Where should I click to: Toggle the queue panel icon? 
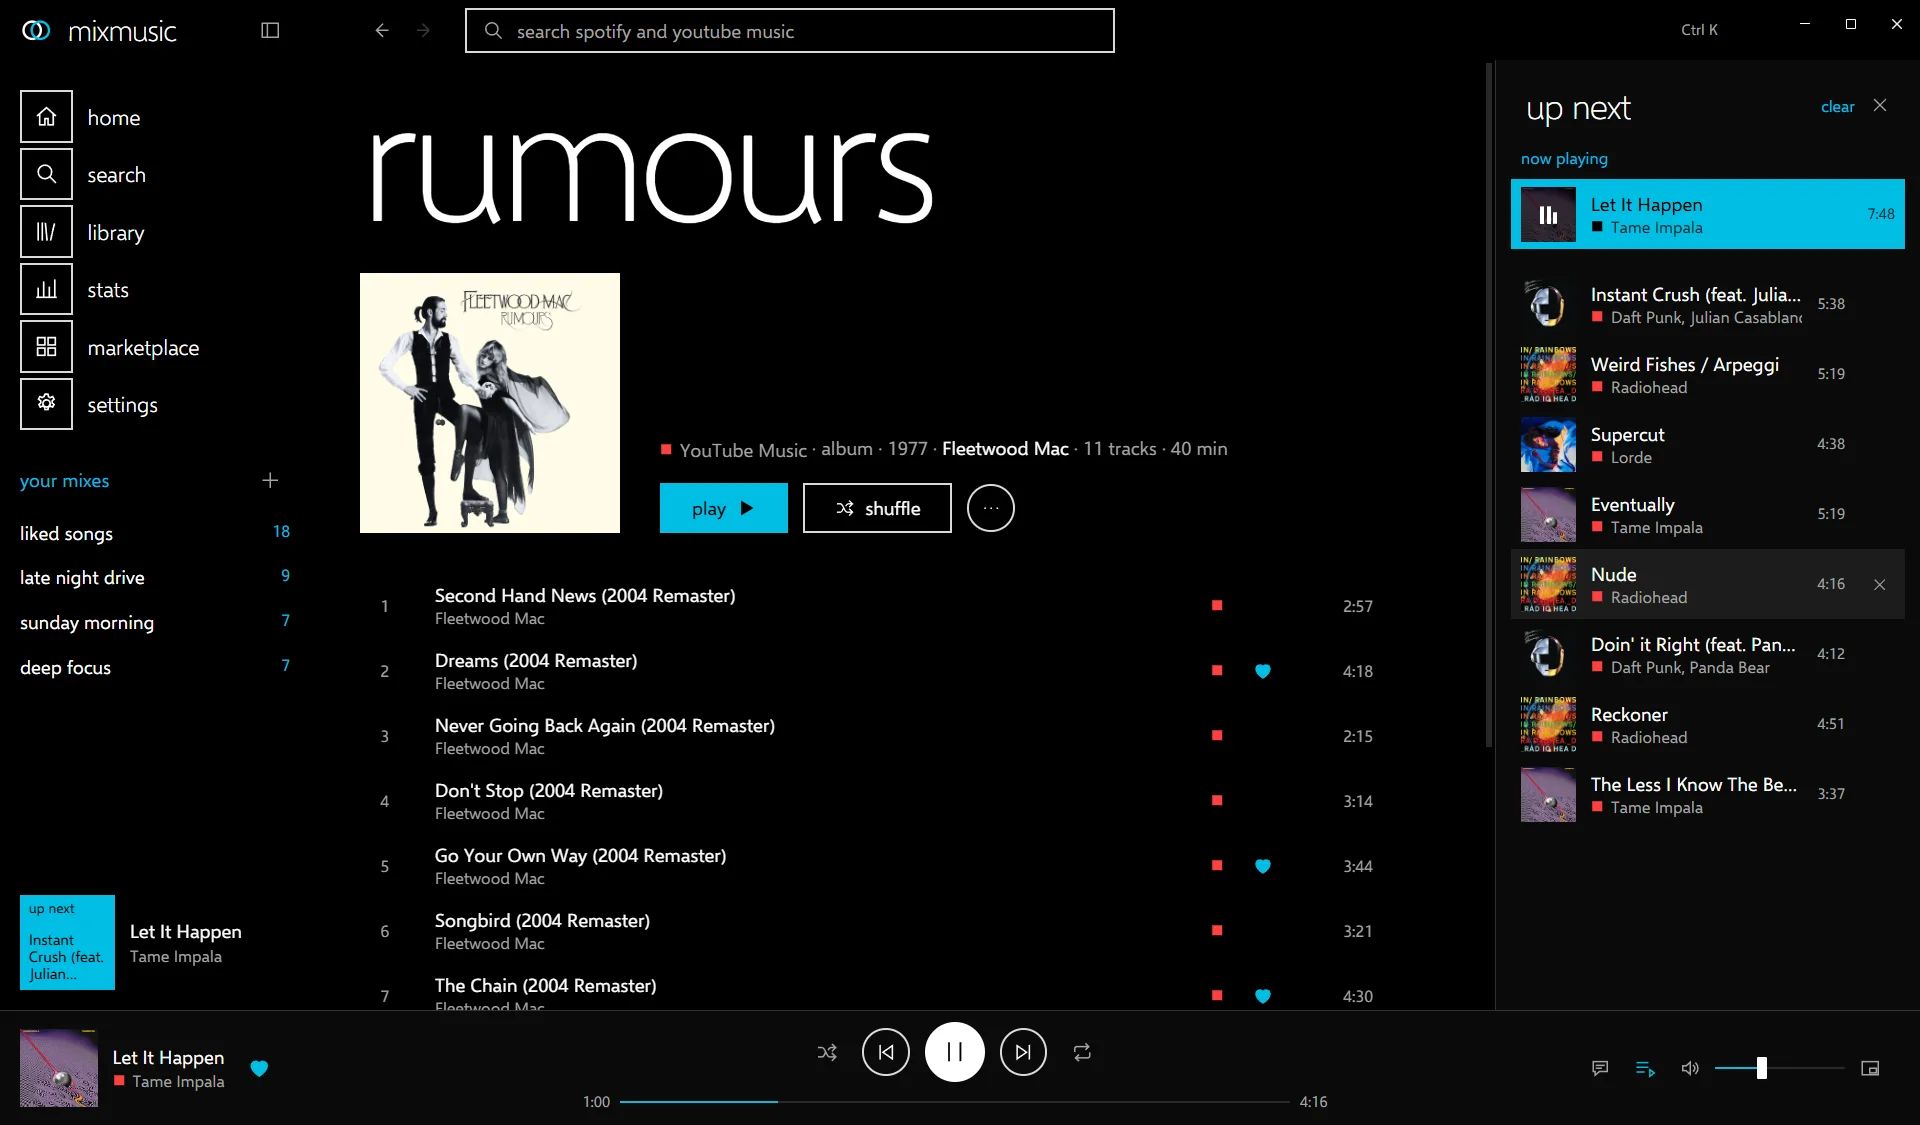click(x=1645, y=1068)
